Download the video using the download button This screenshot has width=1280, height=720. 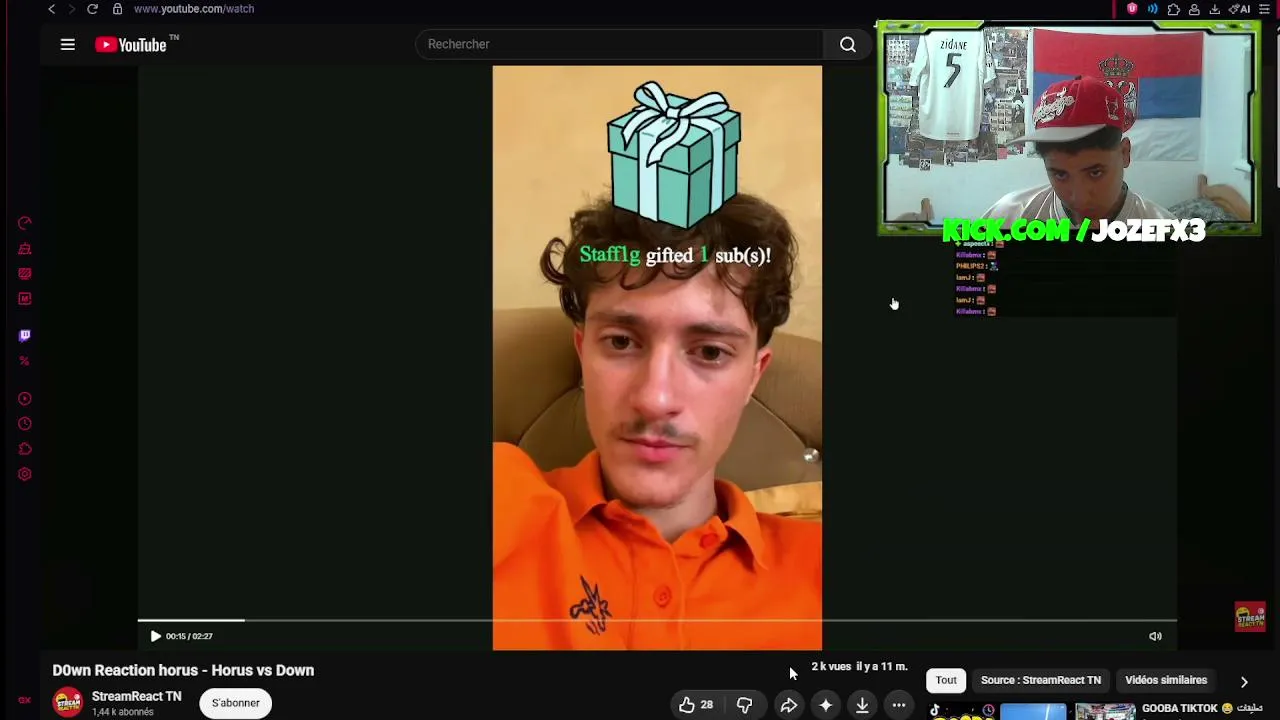pos(862,705)
